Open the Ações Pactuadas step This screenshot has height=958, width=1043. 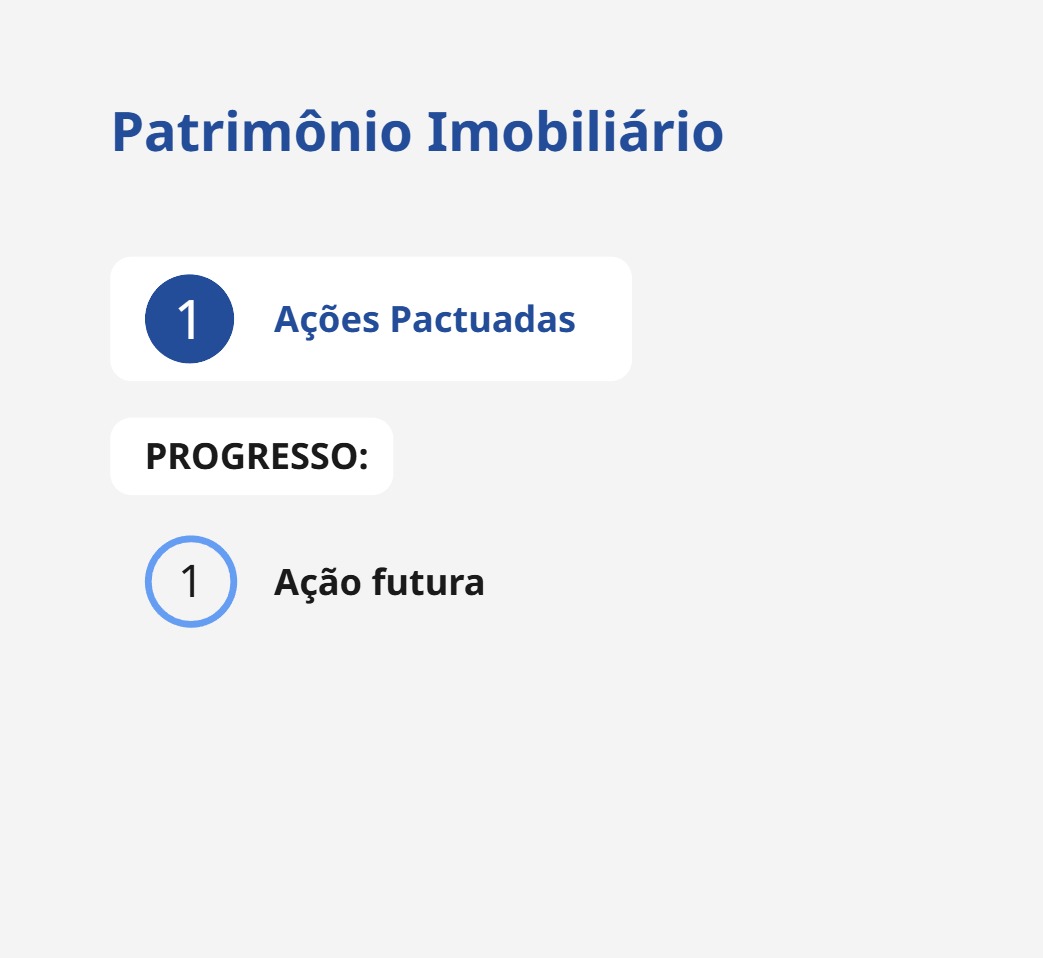pos(424,319)
